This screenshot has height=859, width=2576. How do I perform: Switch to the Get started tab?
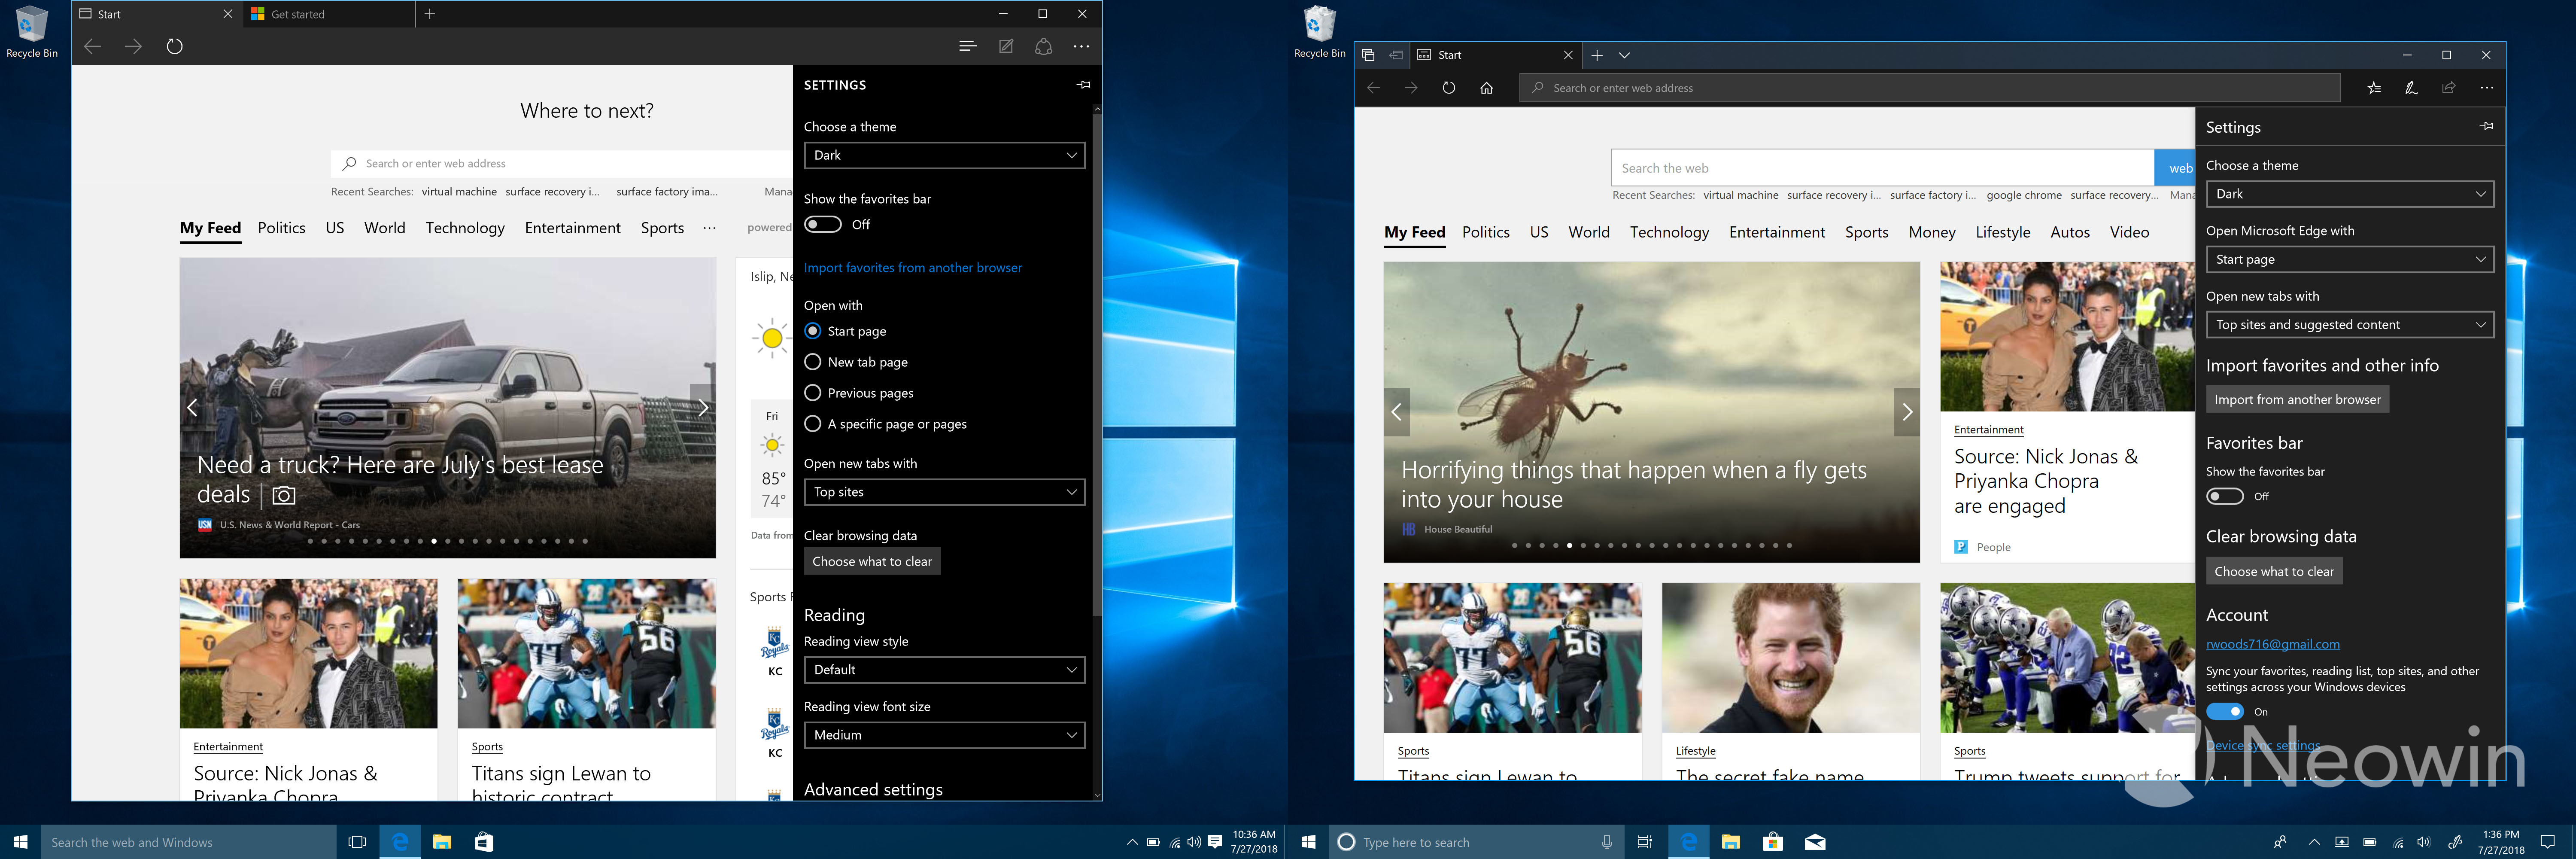pyautogui.click(x=298, y=14)
